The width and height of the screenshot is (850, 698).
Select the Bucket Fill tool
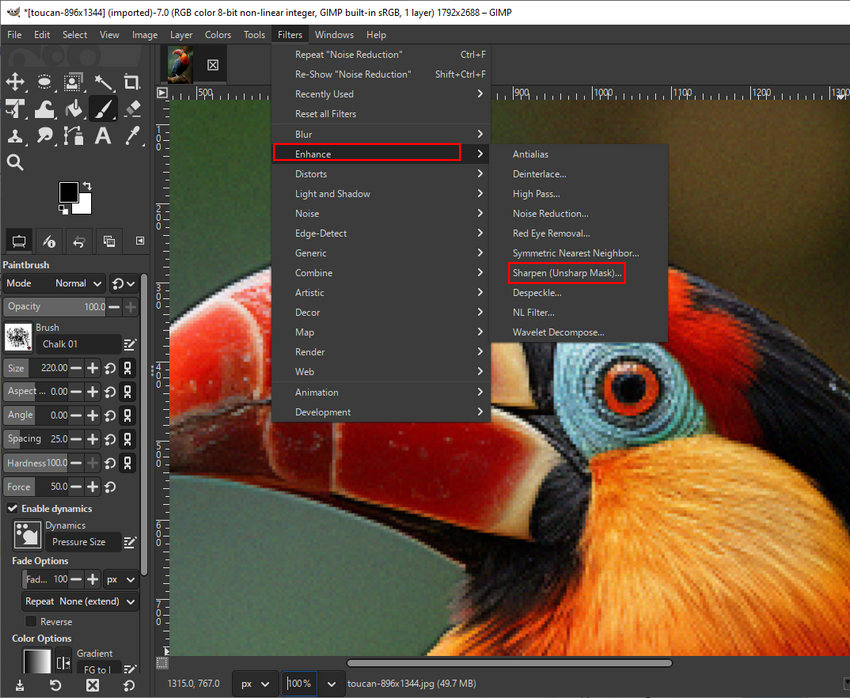[x=73, y=108]
